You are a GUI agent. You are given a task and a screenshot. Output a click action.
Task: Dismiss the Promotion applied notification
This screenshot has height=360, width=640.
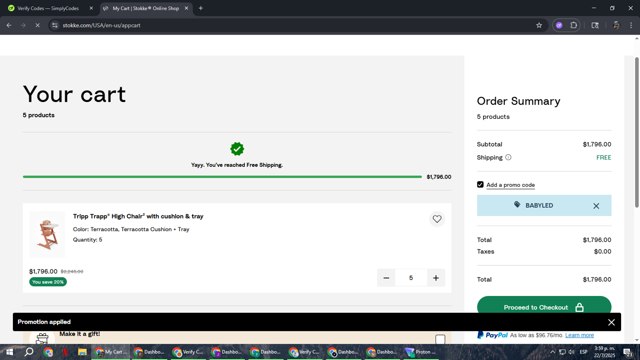click(611, 322)
